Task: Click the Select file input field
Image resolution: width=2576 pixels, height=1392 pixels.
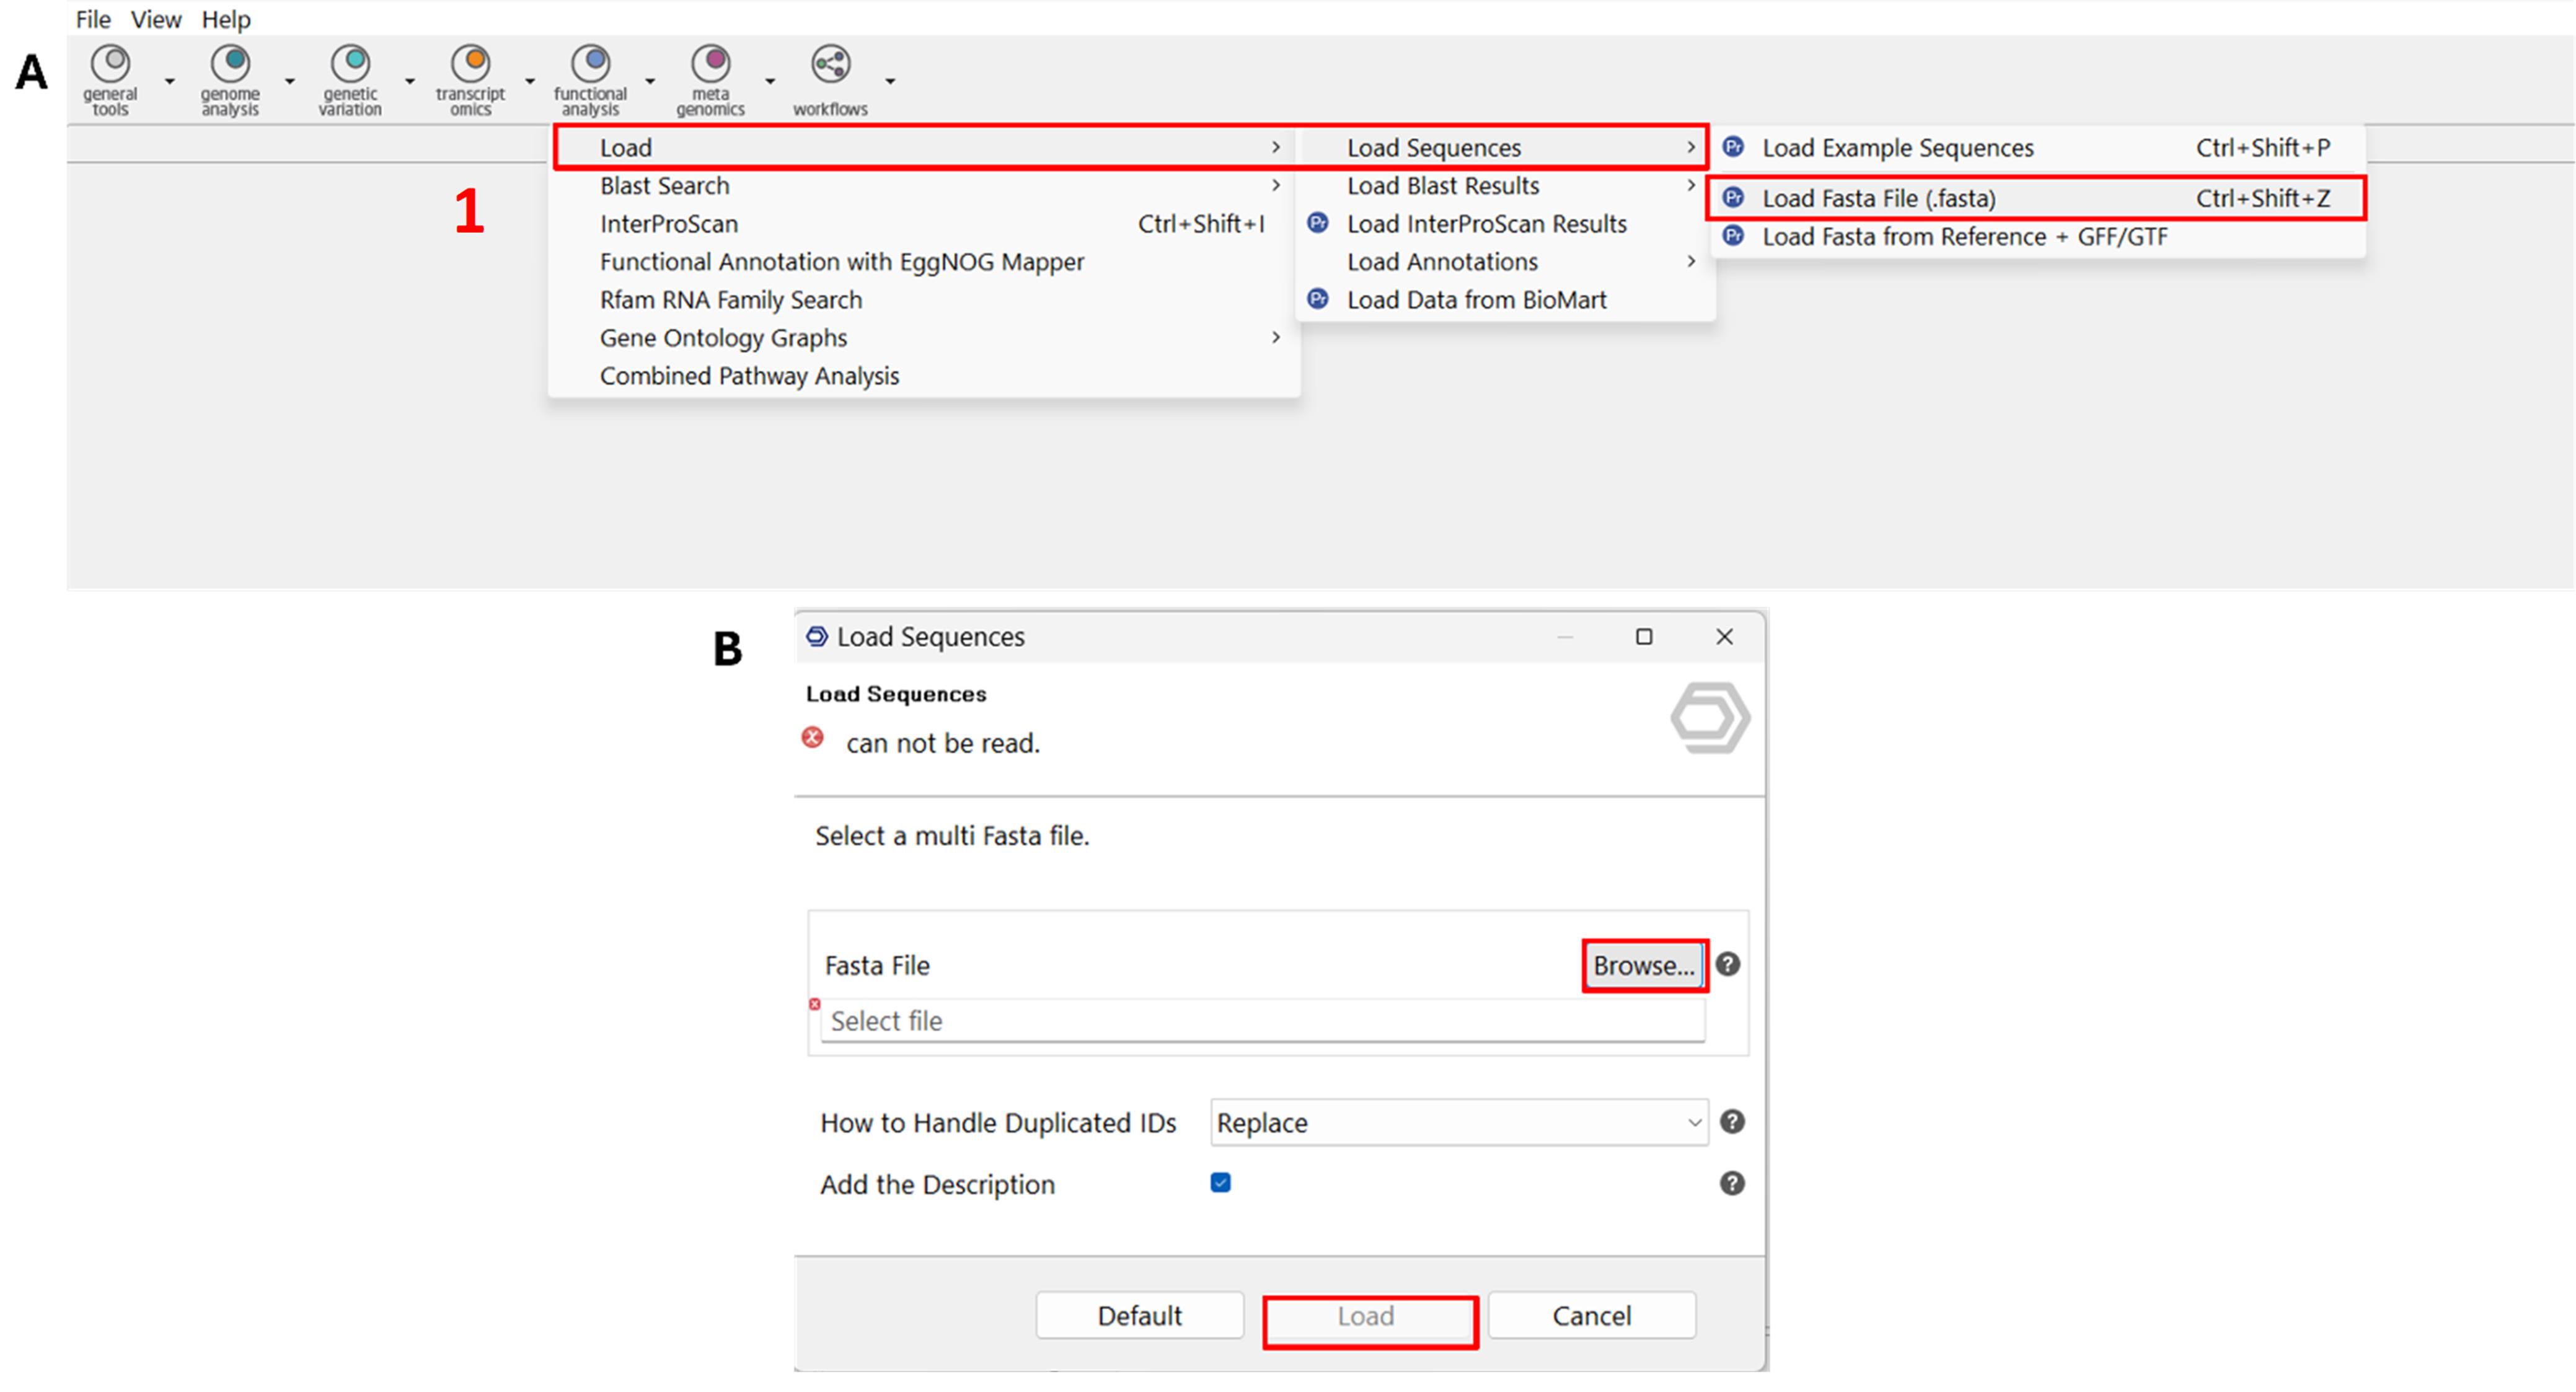Action: [x=1261, y=1021]
